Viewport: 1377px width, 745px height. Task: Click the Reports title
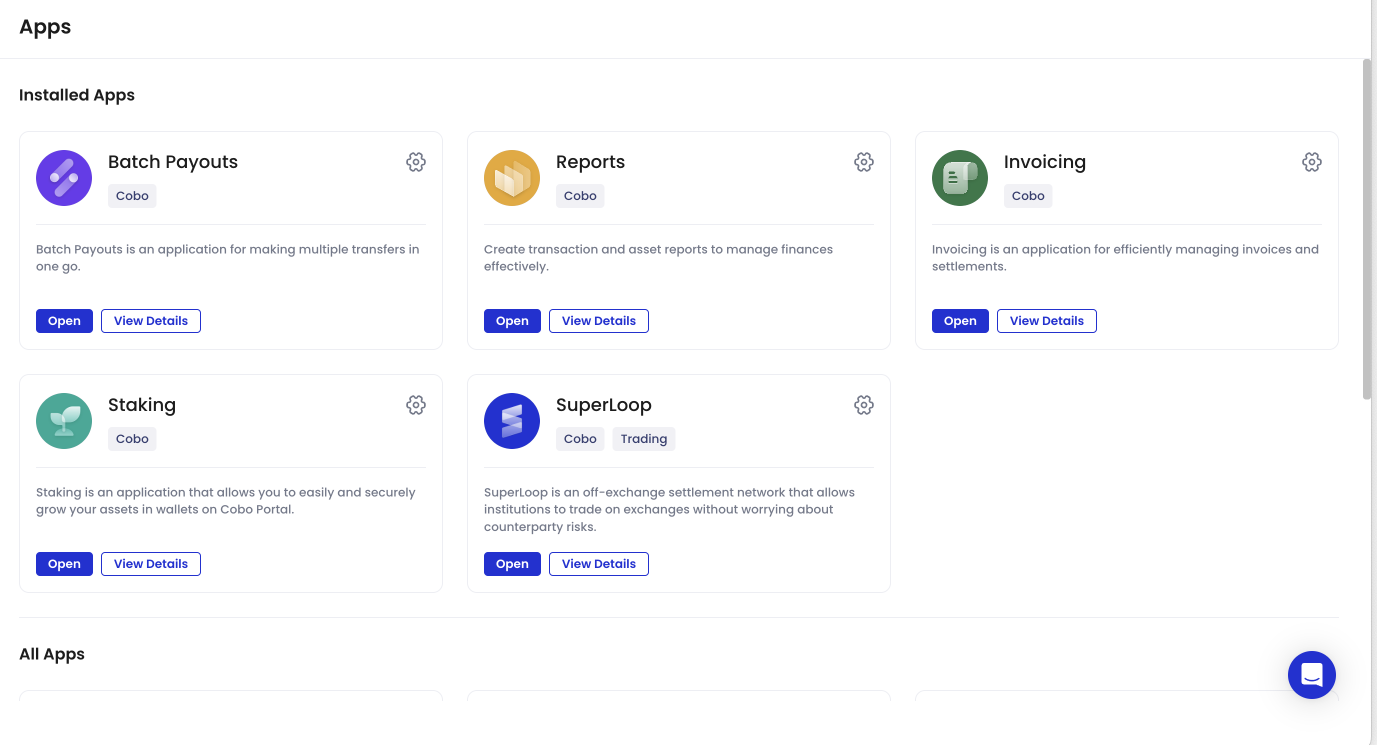click(x=590, y=162)
